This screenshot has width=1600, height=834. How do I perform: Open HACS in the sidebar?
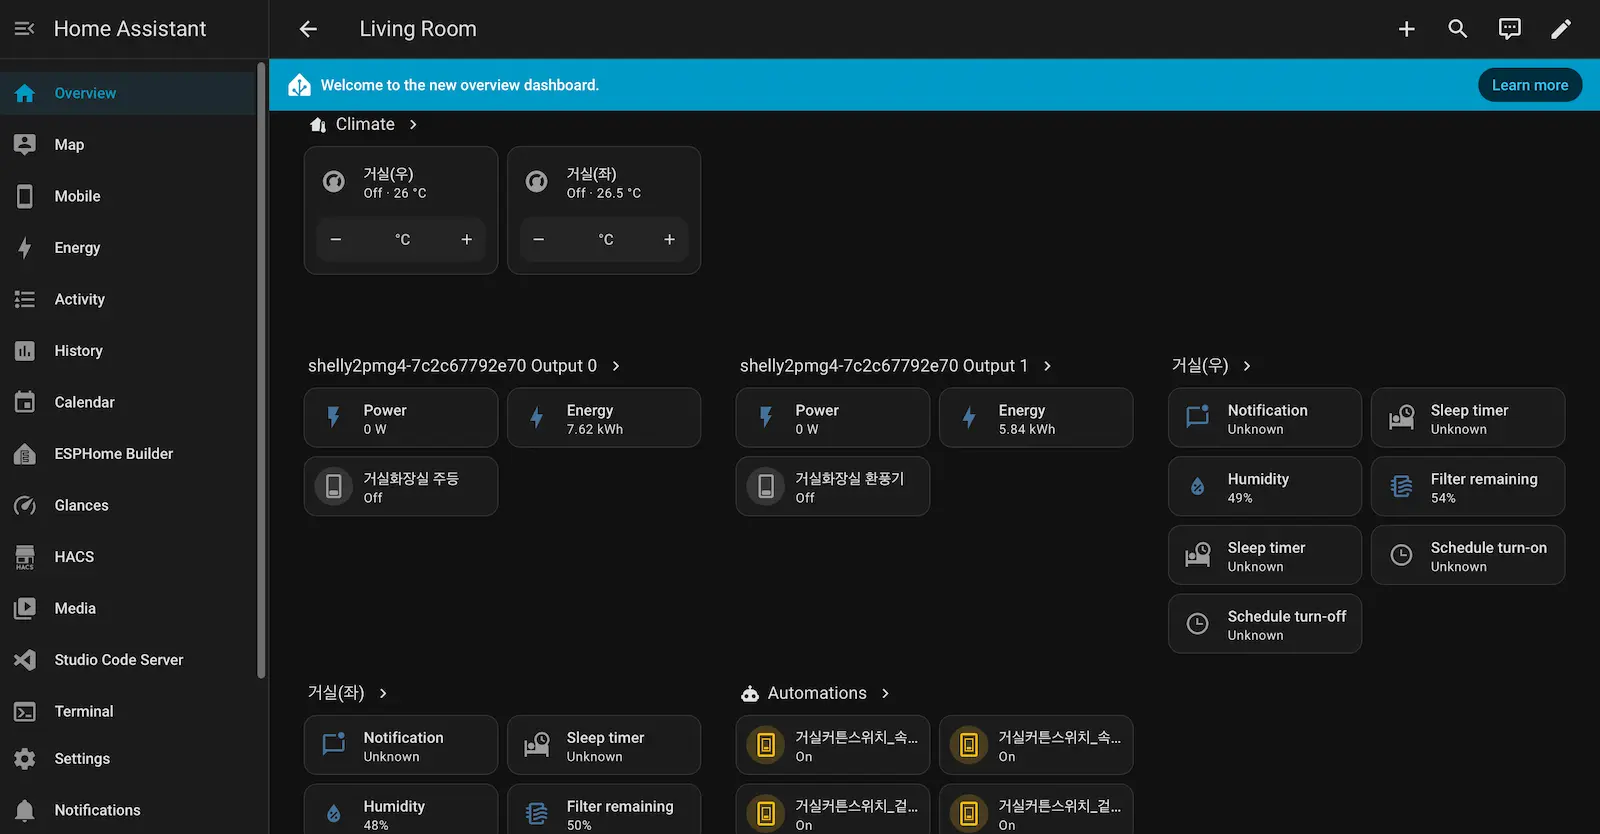click(x=128, y=557)
